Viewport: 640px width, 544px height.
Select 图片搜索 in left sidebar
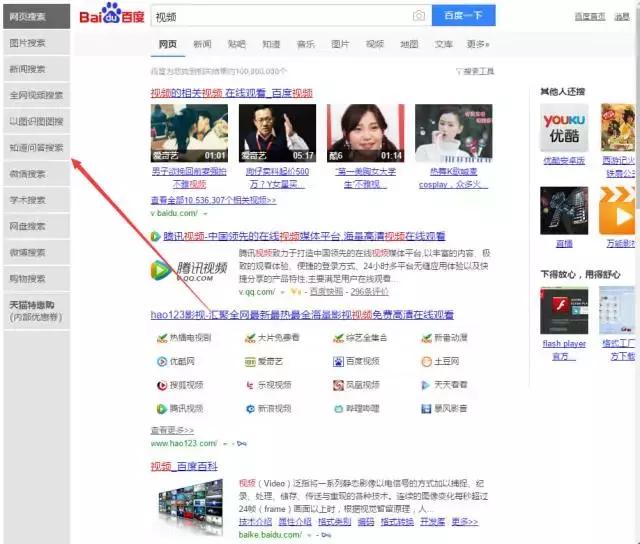36,43
